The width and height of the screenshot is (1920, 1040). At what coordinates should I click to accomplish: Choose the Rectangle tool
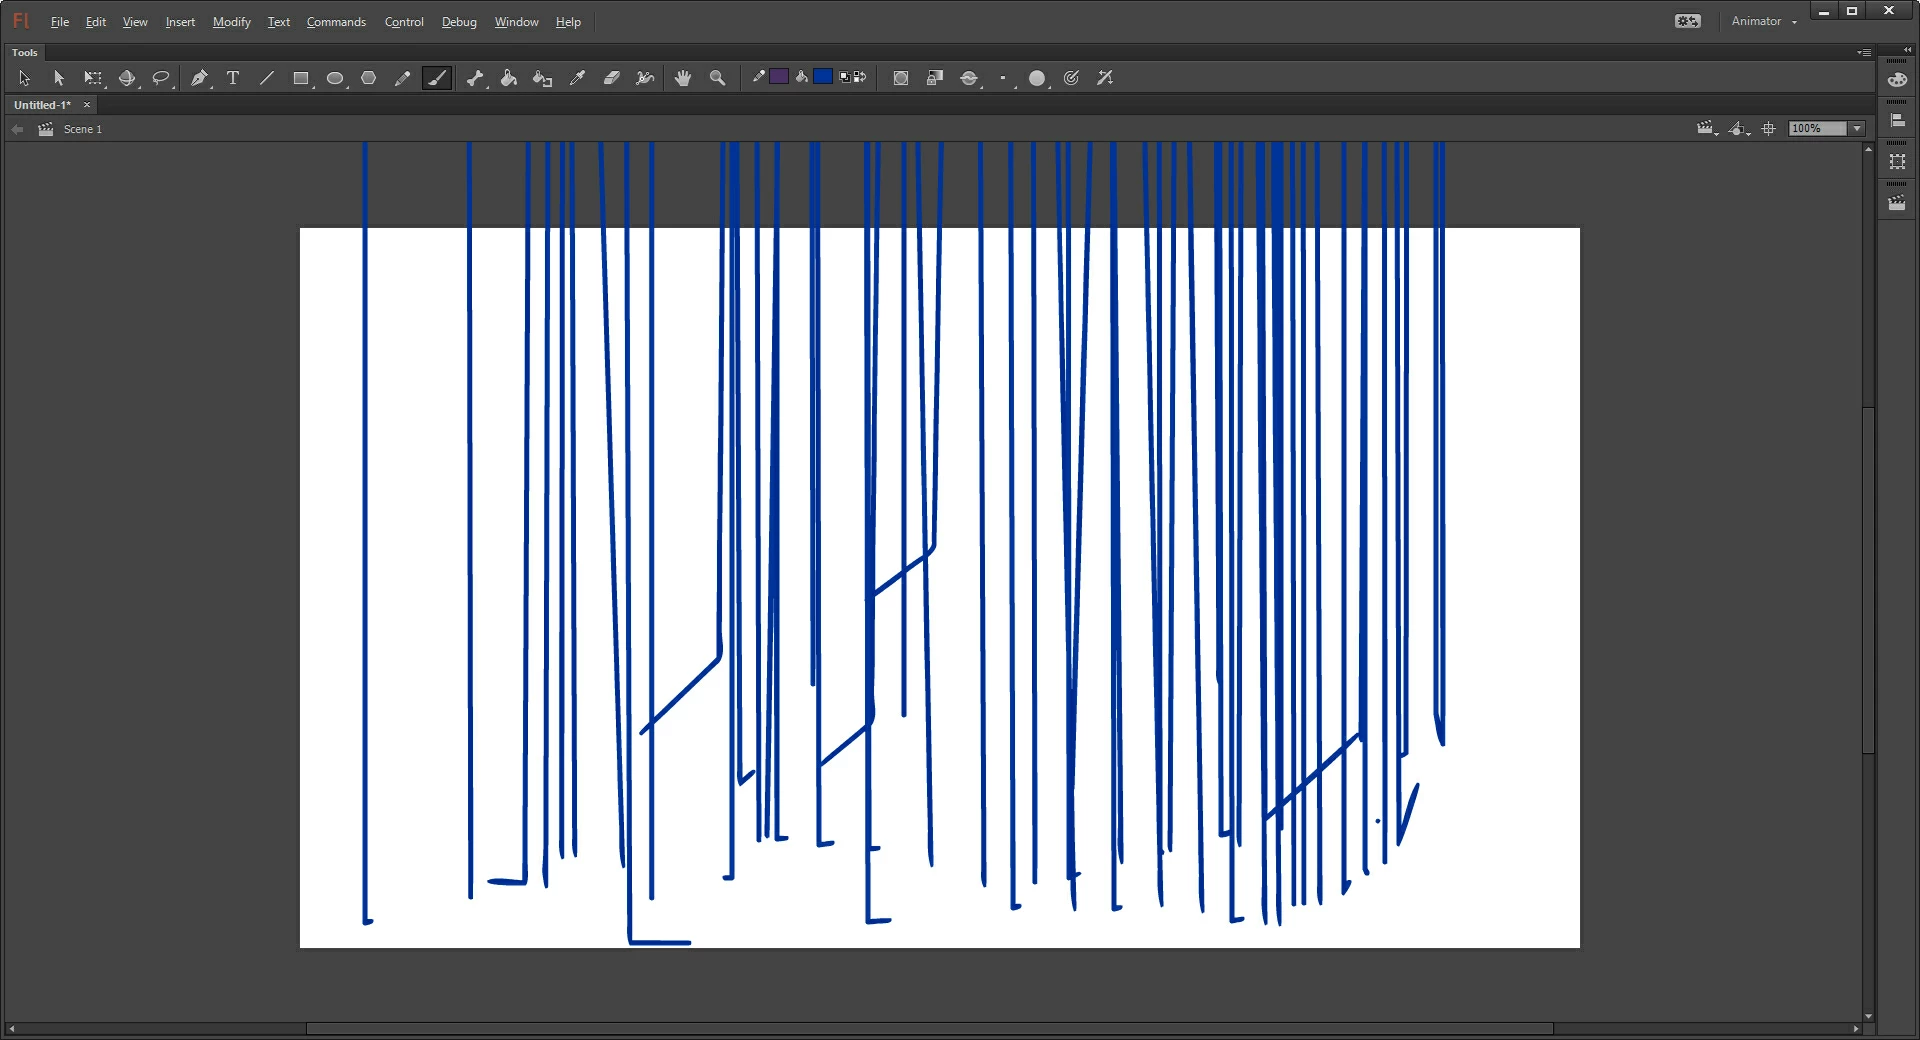(301, 78)
